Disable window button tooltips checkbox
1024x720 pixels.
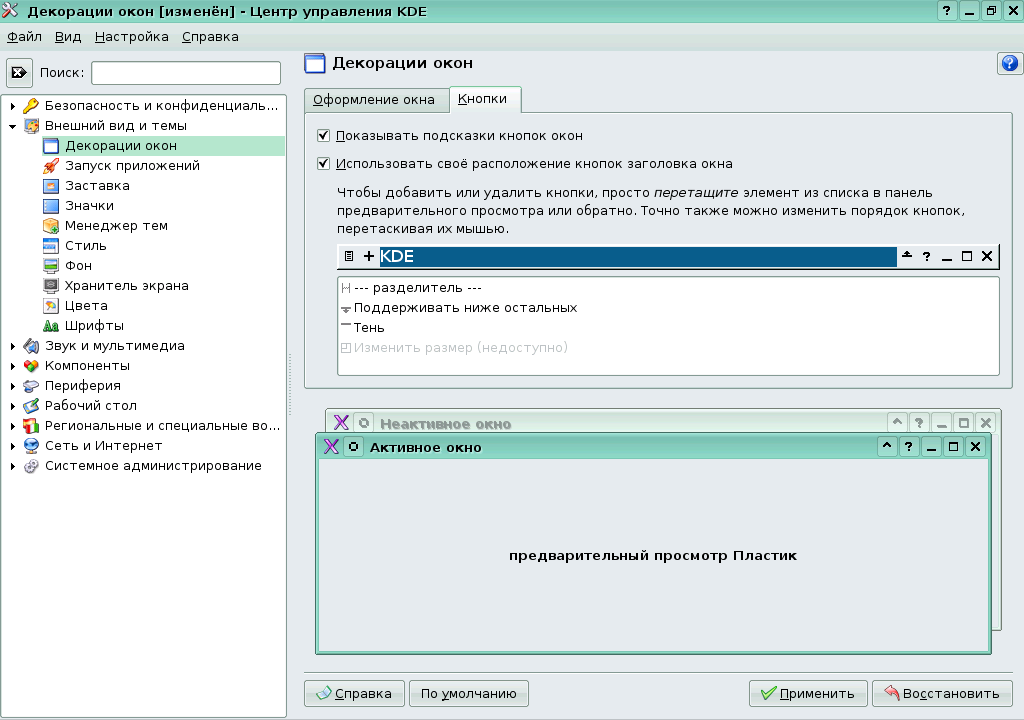pos(323,136)
